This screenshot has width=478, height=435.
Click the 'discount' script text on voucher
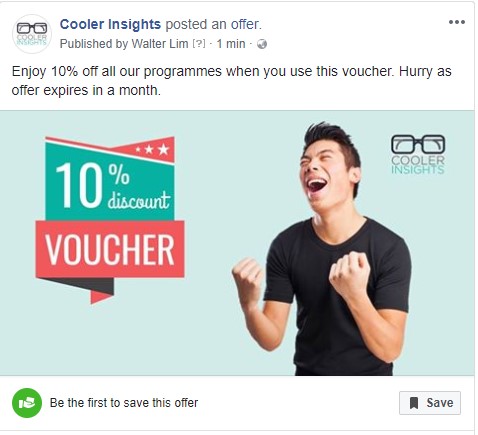pos(139,200)
